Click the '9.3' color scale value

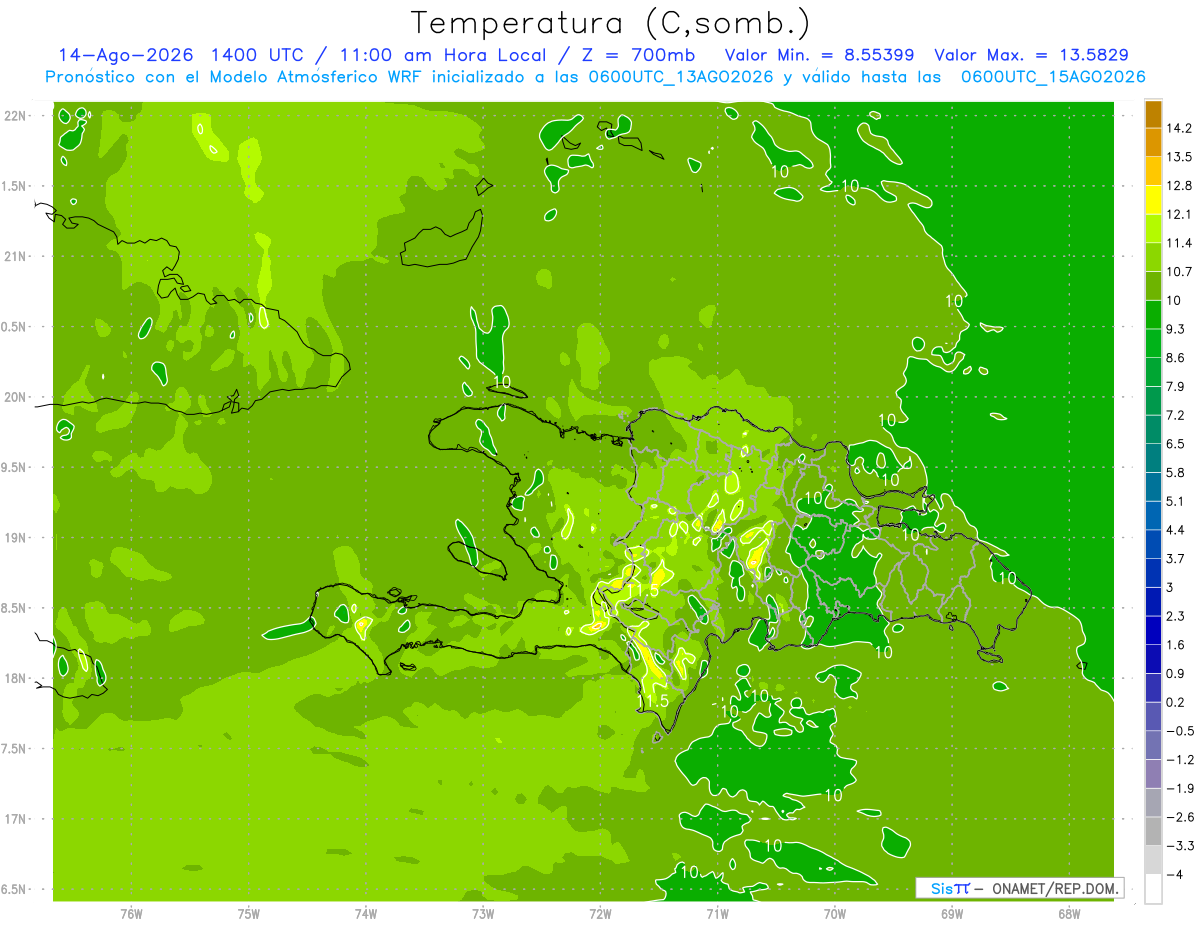(x=1176, y=329)
